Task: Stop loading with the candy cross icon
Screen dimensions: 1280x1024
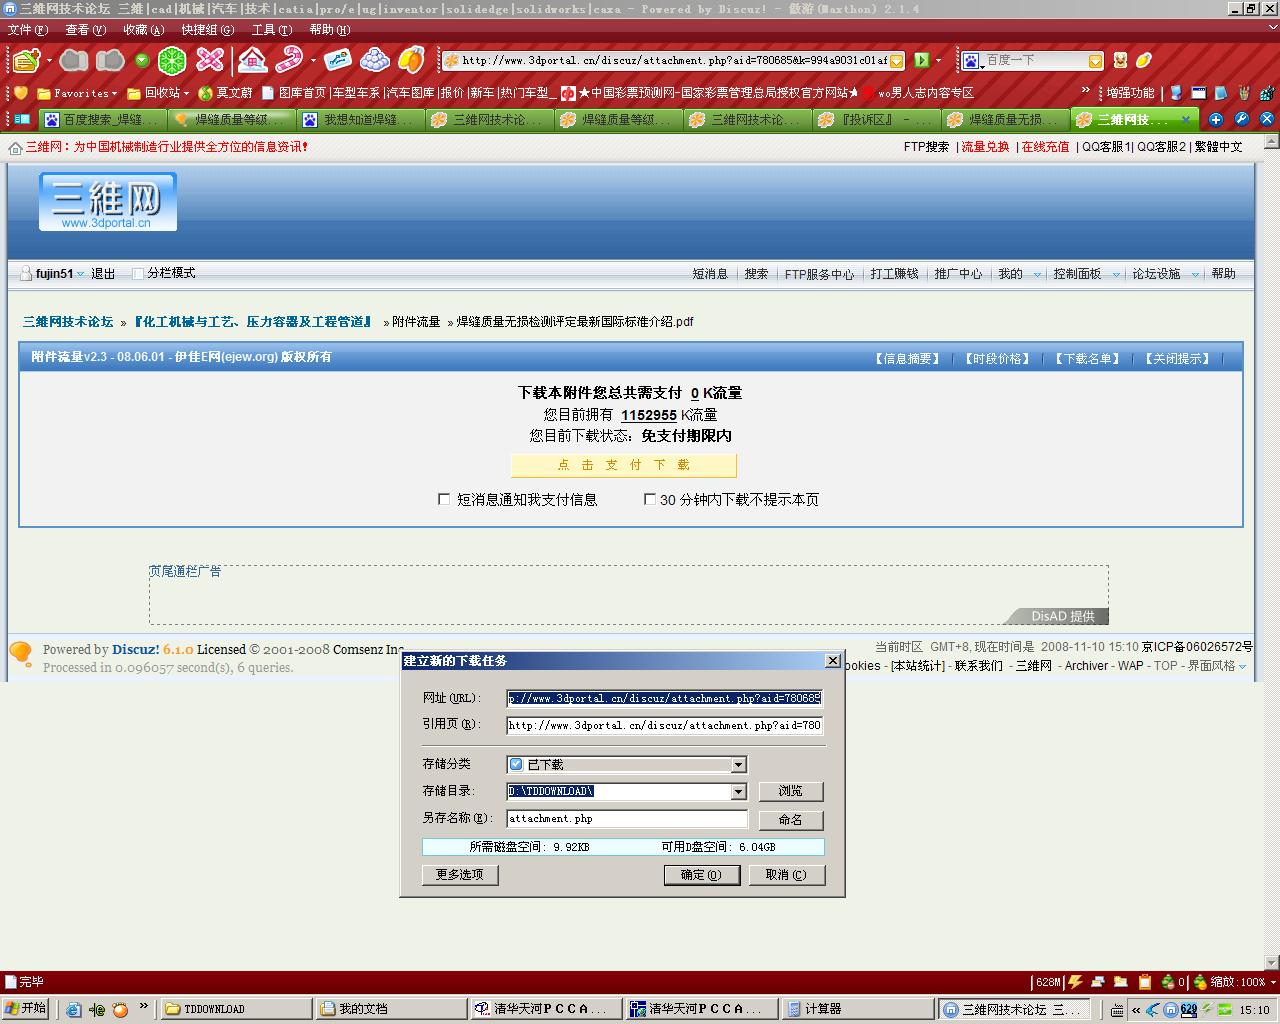Action: [210, 61]
